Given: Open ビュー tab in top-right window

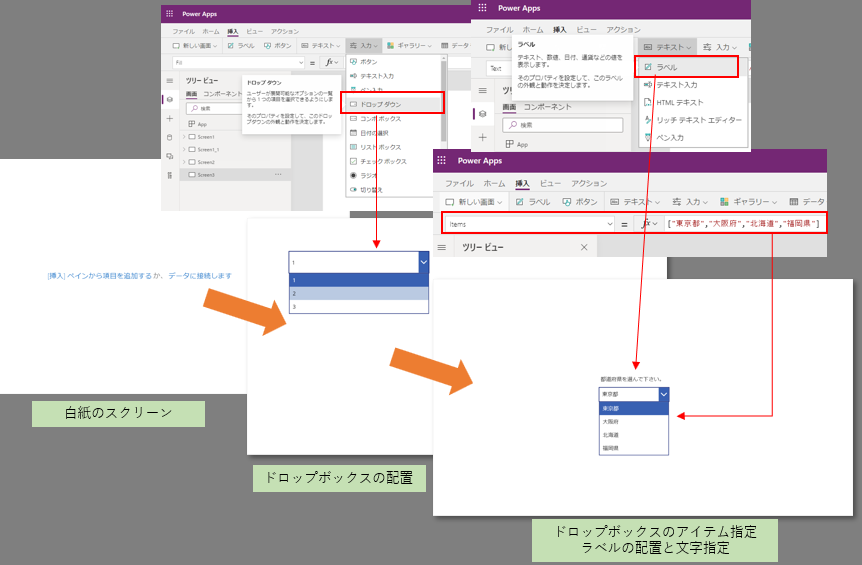Looking at the screenshot, I should (x=586, y=30).
